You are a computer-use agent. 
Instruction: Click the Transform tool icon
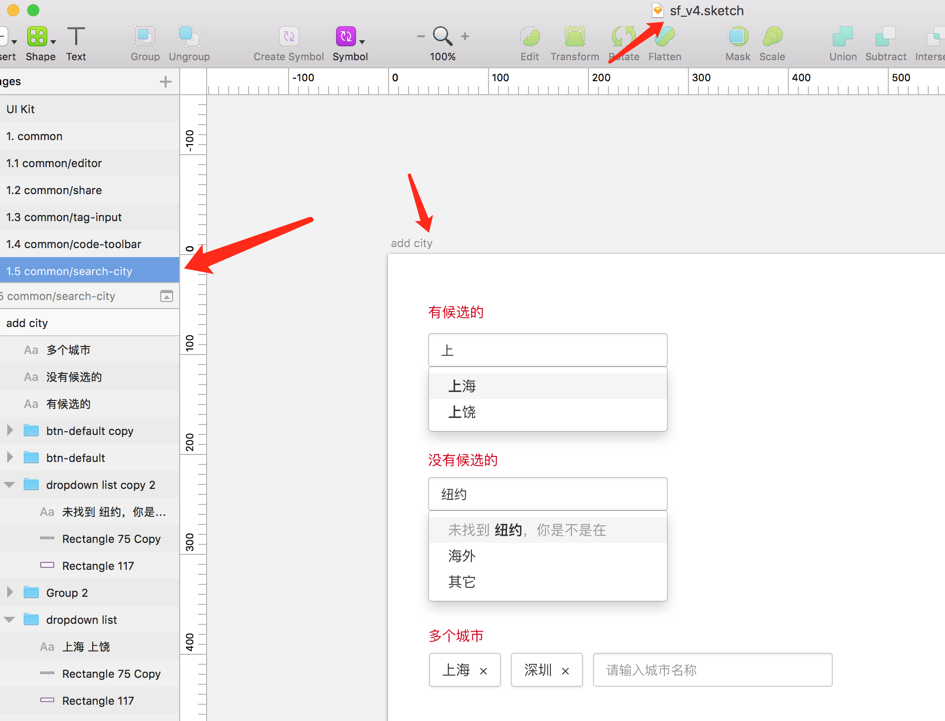(575, 38)
